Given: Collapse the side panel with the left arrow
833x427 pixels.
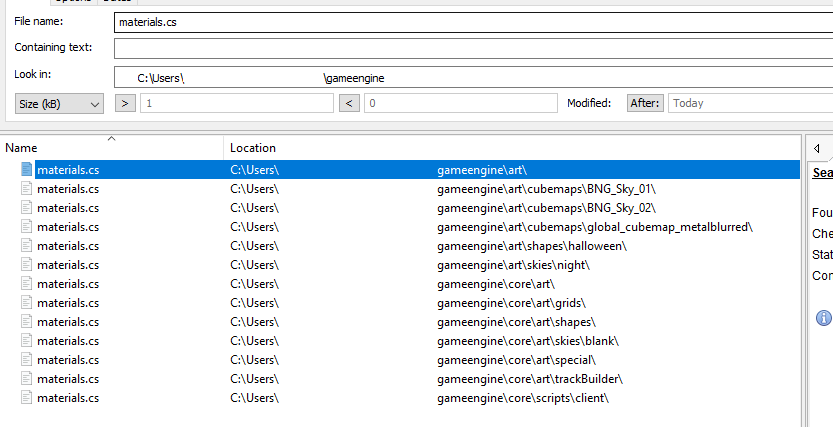Looking at the screenshot, I should [817, 148].
